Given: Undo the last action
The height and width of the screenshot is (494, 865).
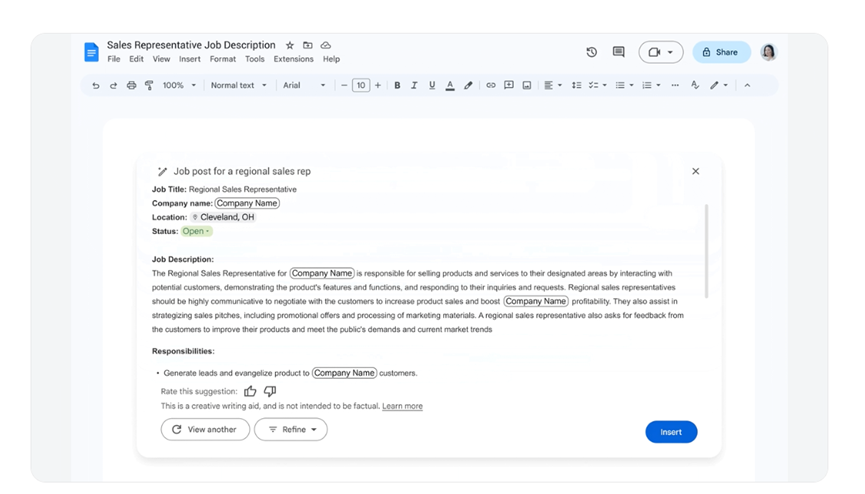Looking at the screenshot, I should [95, 86].
